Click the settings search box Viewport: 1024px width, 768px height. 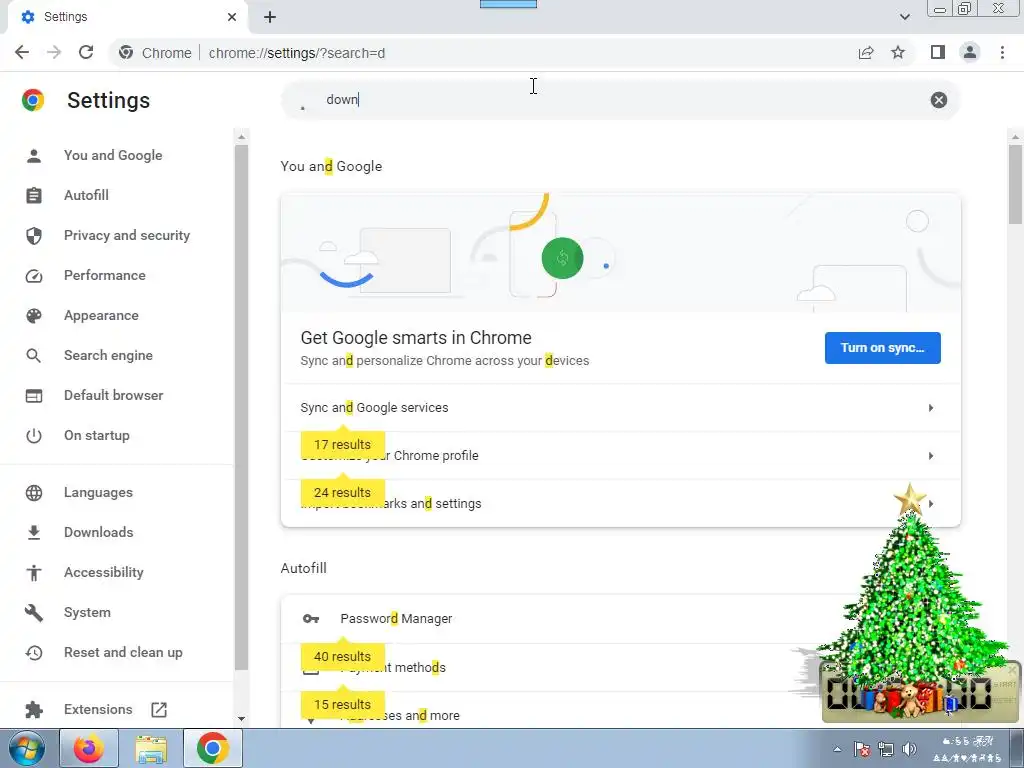point(620,100)
